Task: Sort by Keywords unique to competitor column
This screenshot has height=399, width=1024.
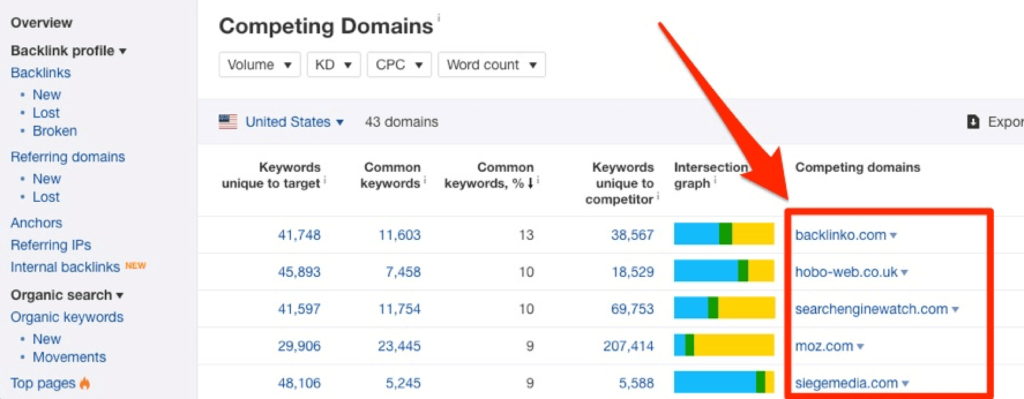Action: [620, 184]
